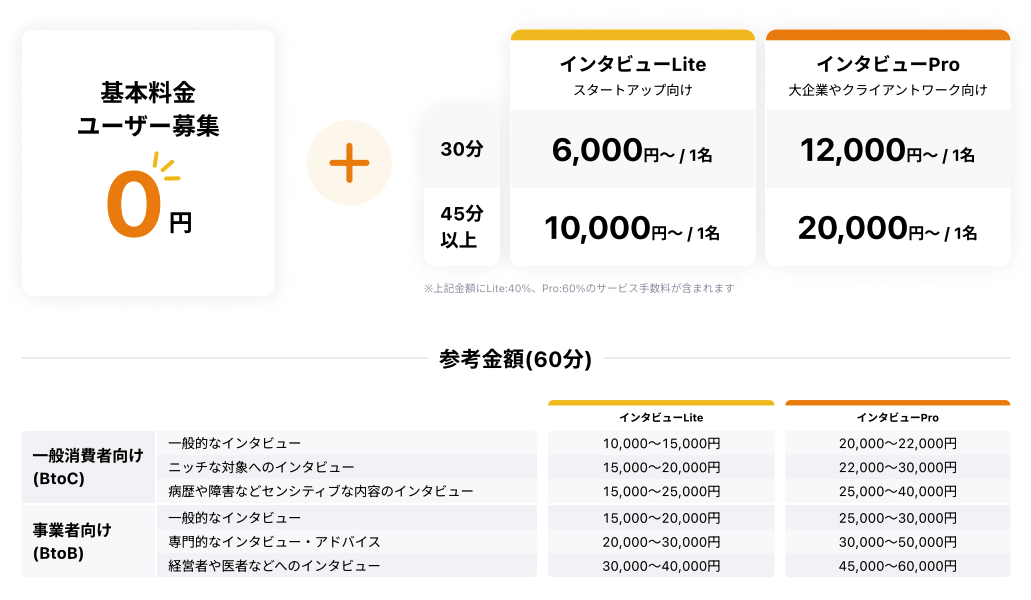1031x600 pixels.
Task: Click the Lite 6,000円 price cell
Action: point(632,150)
